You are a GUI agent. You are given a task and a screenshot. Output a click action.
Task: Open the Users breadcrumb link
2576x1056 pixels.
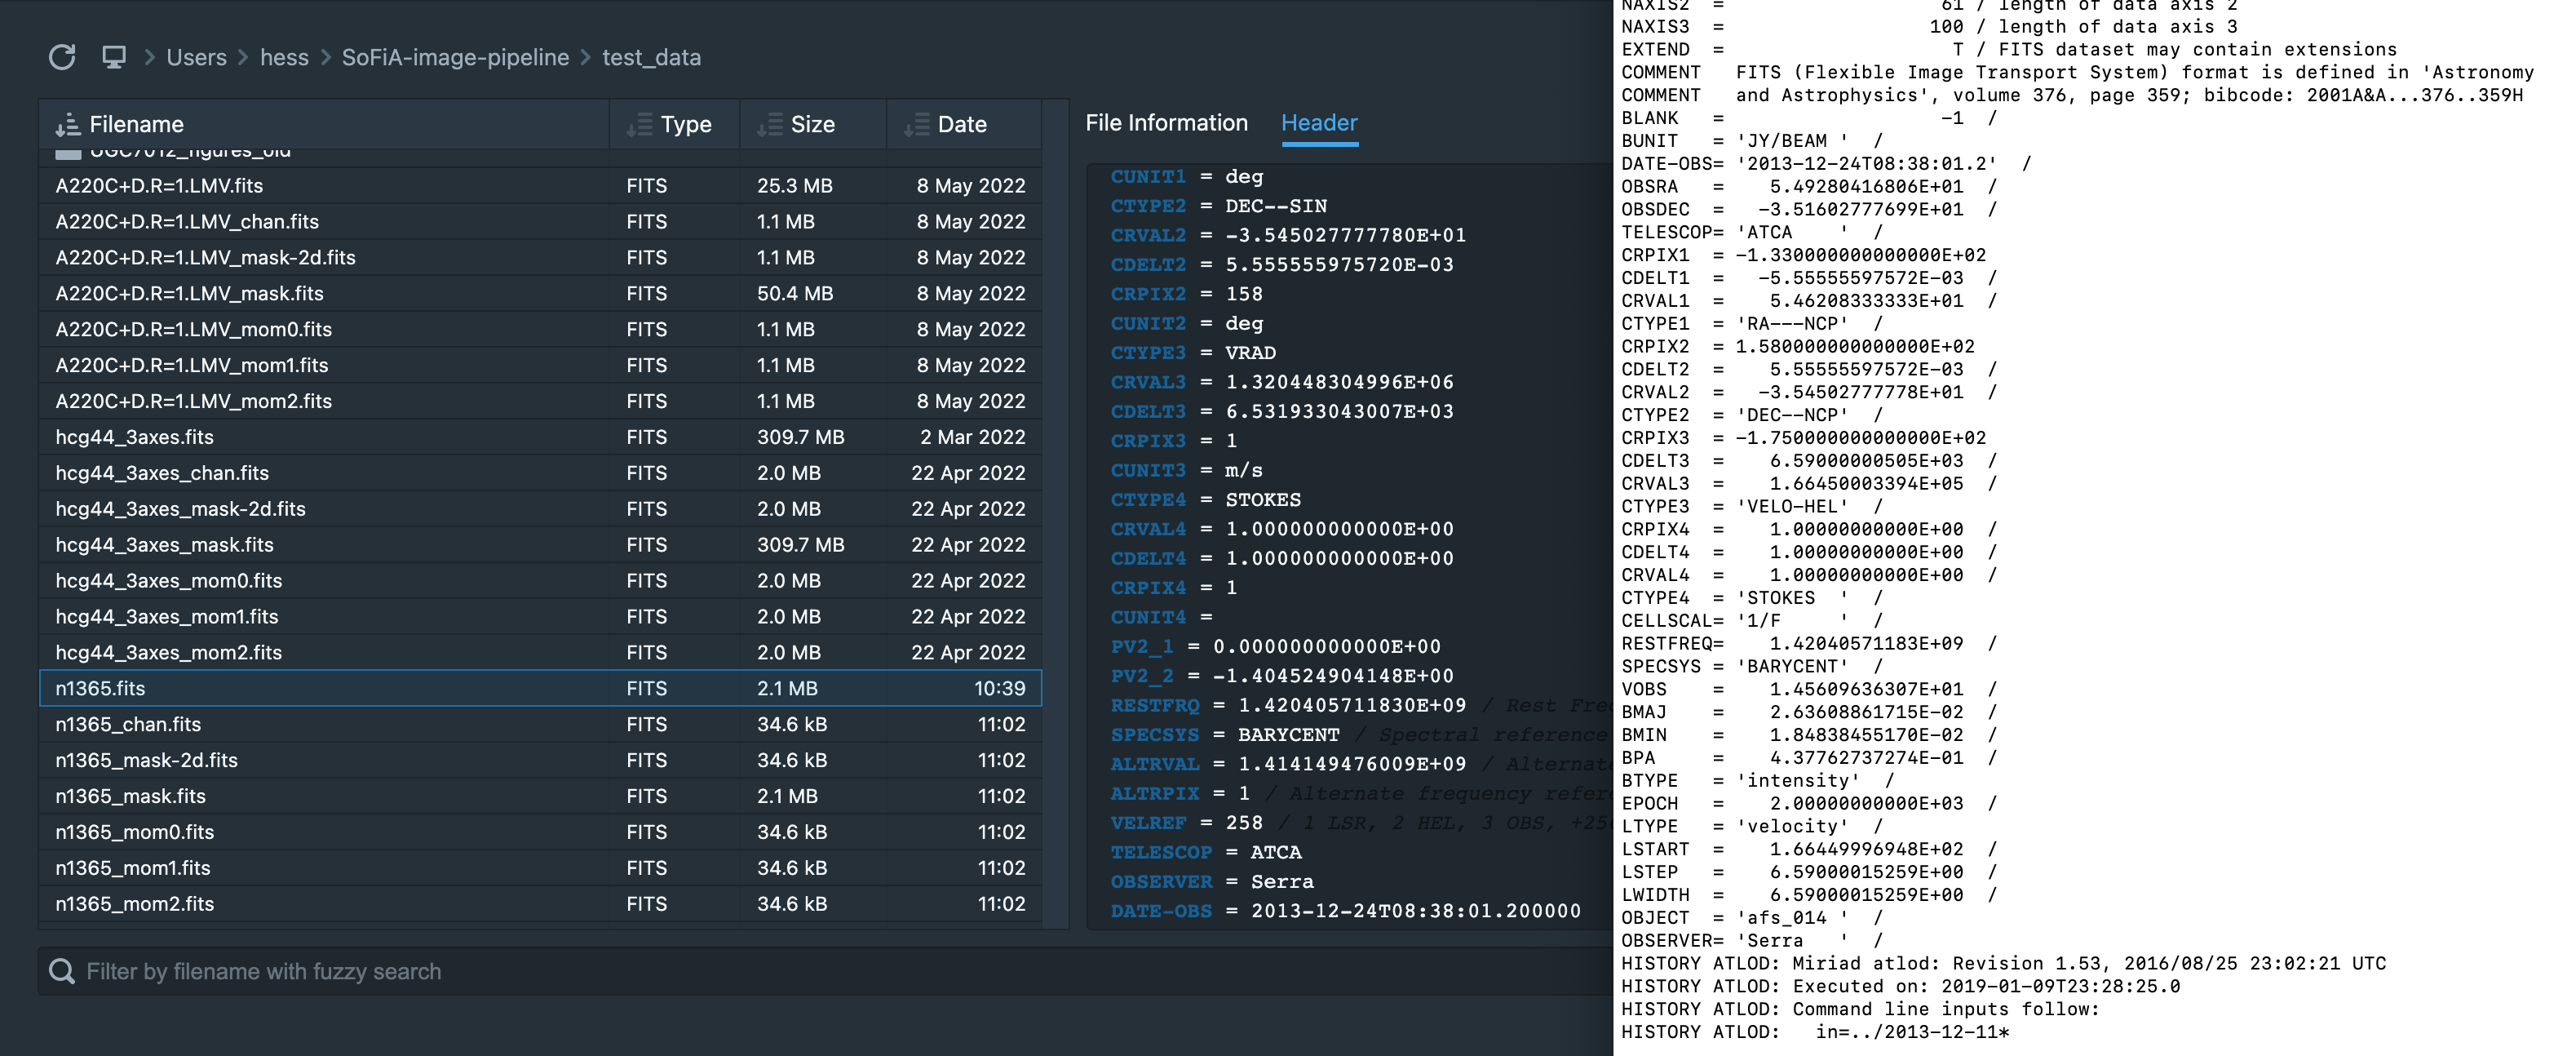(x=196, y=58)
